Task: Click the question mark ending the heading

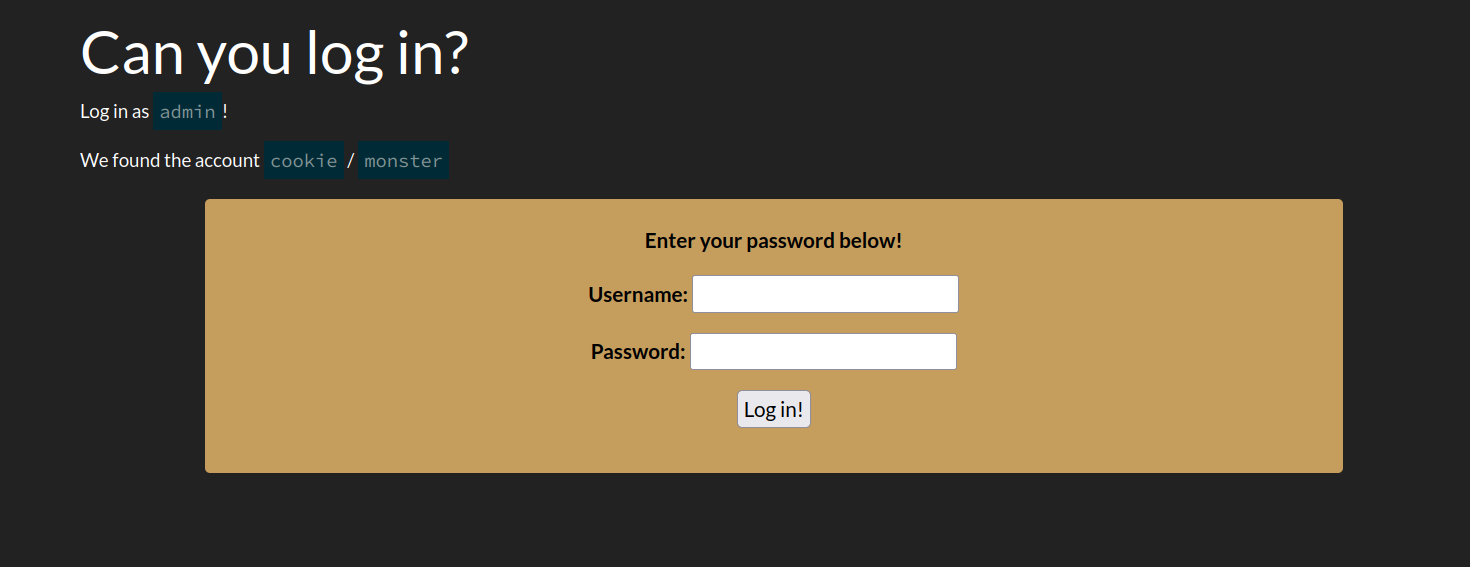Action: pyautogui.click(x=453, y=54)
